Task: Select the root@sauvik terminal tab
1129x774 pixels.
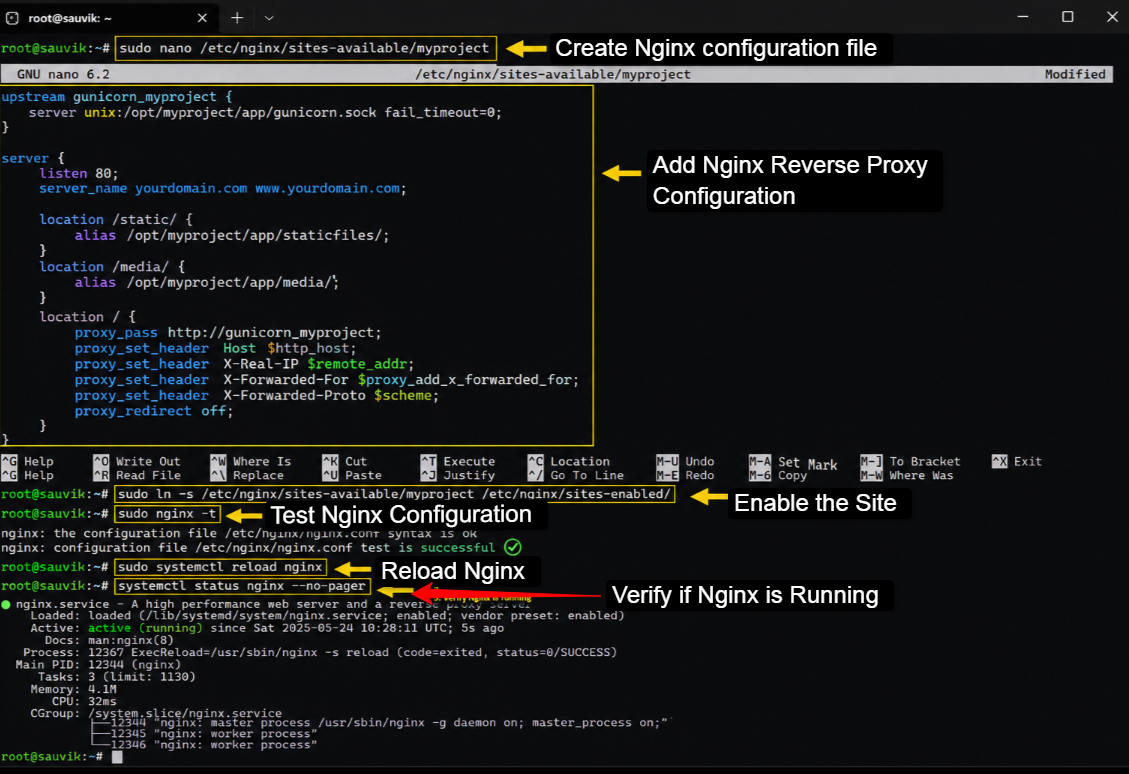Action: tap(108, 17)
